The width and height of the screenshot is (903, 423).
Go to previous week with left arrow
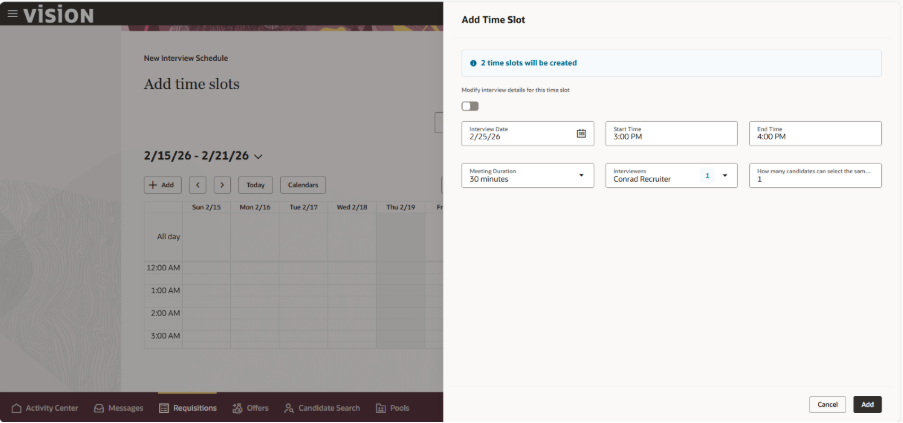[x=198, y=185]
